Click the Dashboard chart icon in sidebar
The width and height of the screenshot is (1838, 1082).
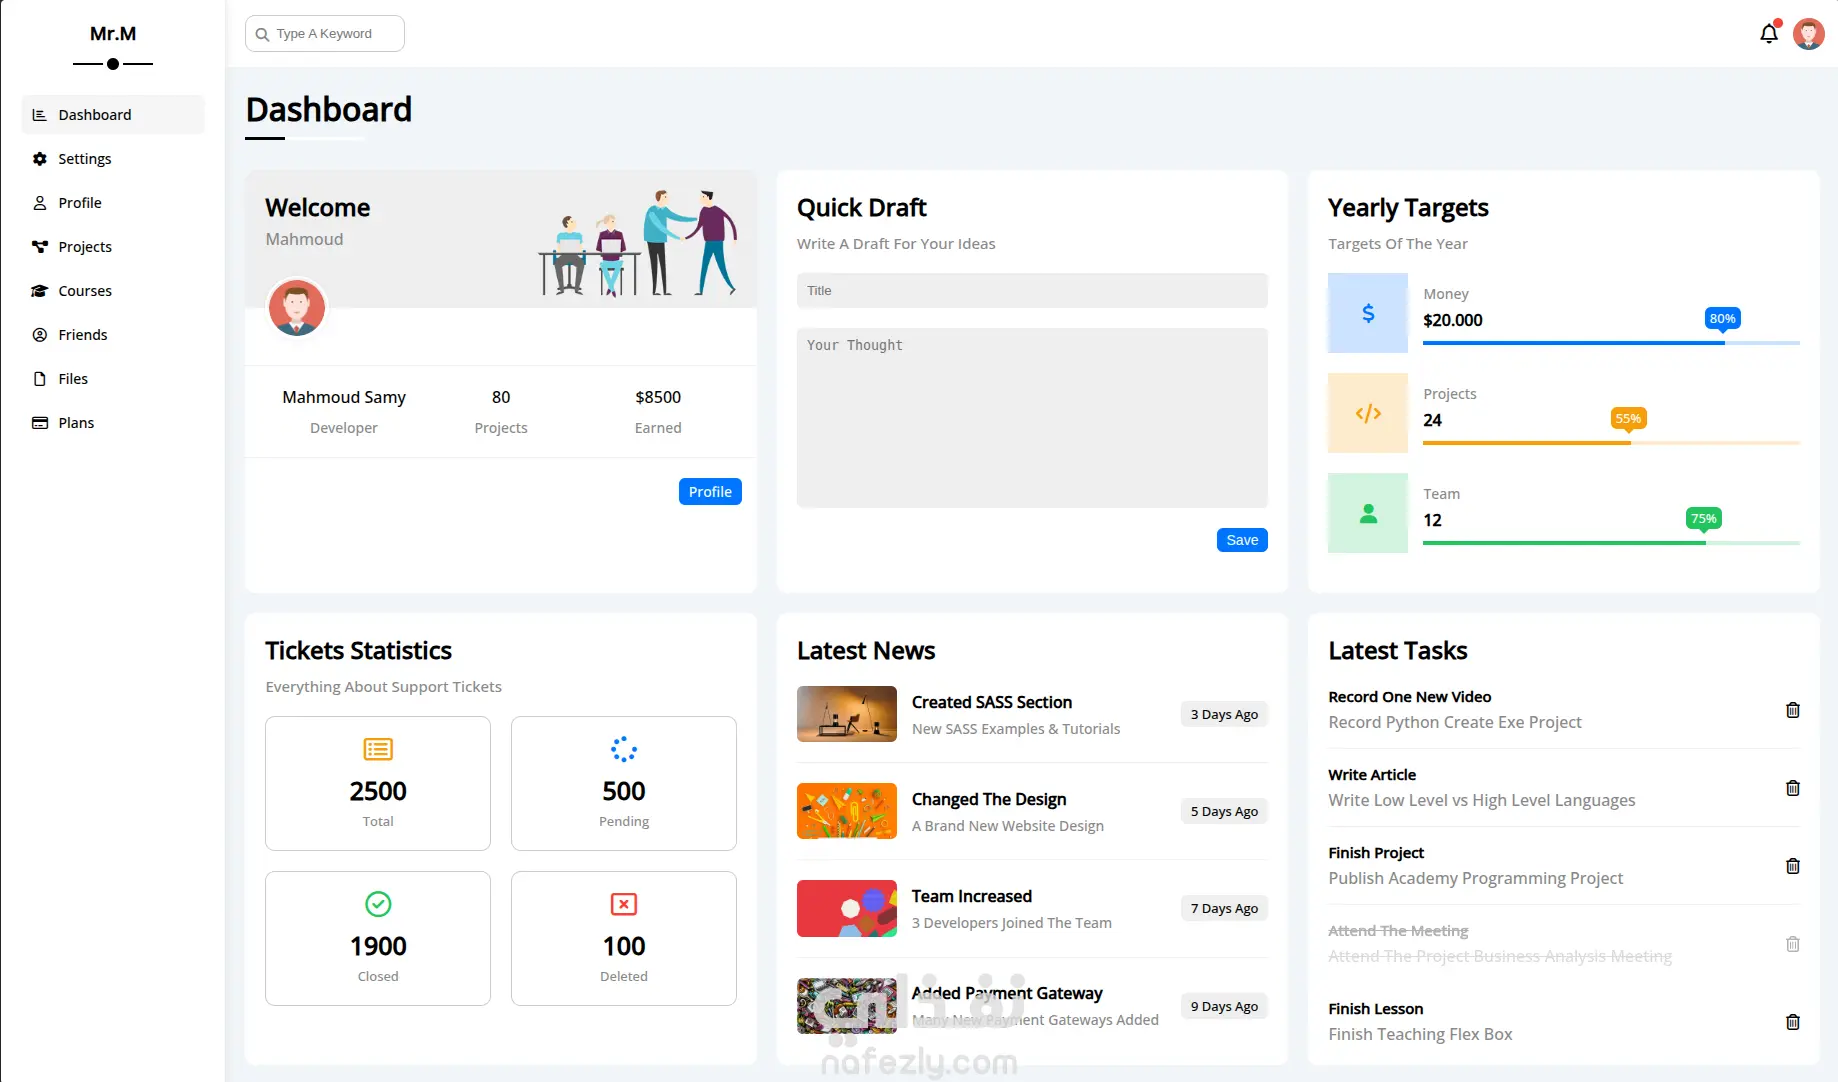pyautogui.click(x=40, y=115)
